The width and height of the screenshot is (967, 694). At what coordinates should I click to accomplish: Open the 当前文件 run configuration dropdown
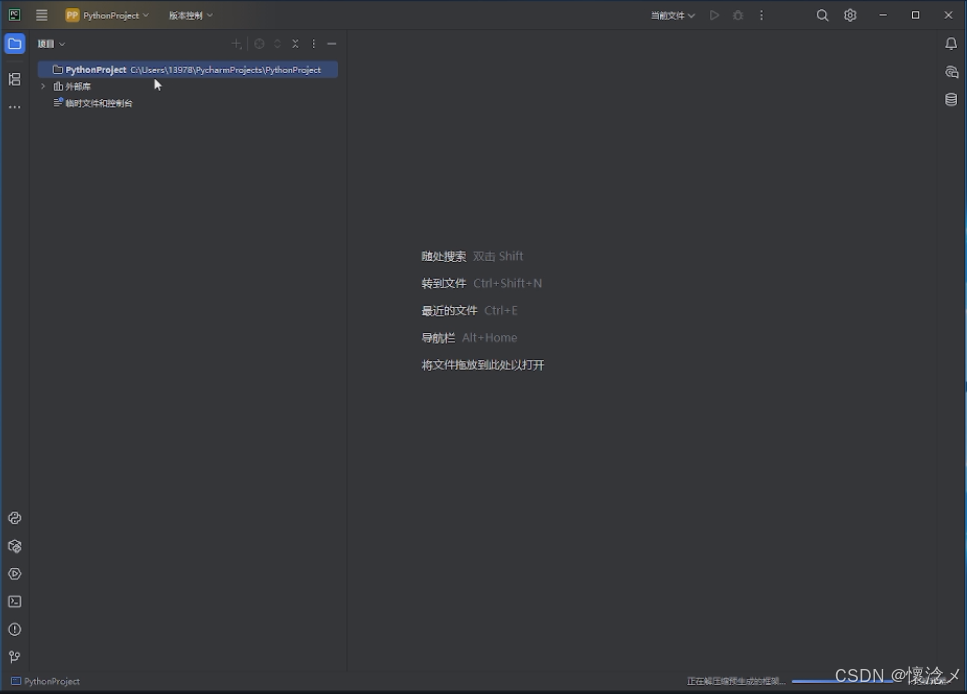click(x=671, y=15)
